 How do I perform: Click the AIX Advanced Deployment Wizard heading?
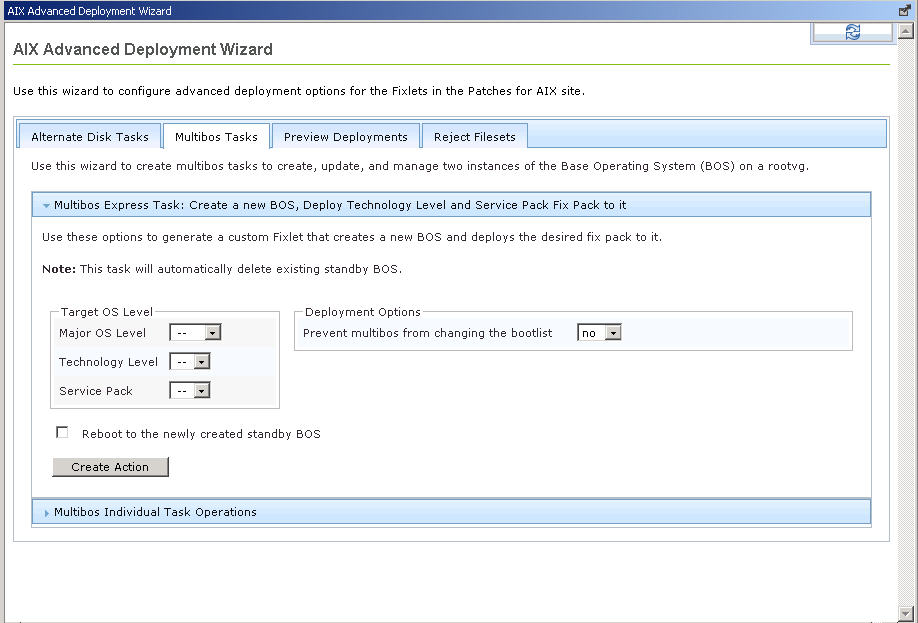pos(143,49)
